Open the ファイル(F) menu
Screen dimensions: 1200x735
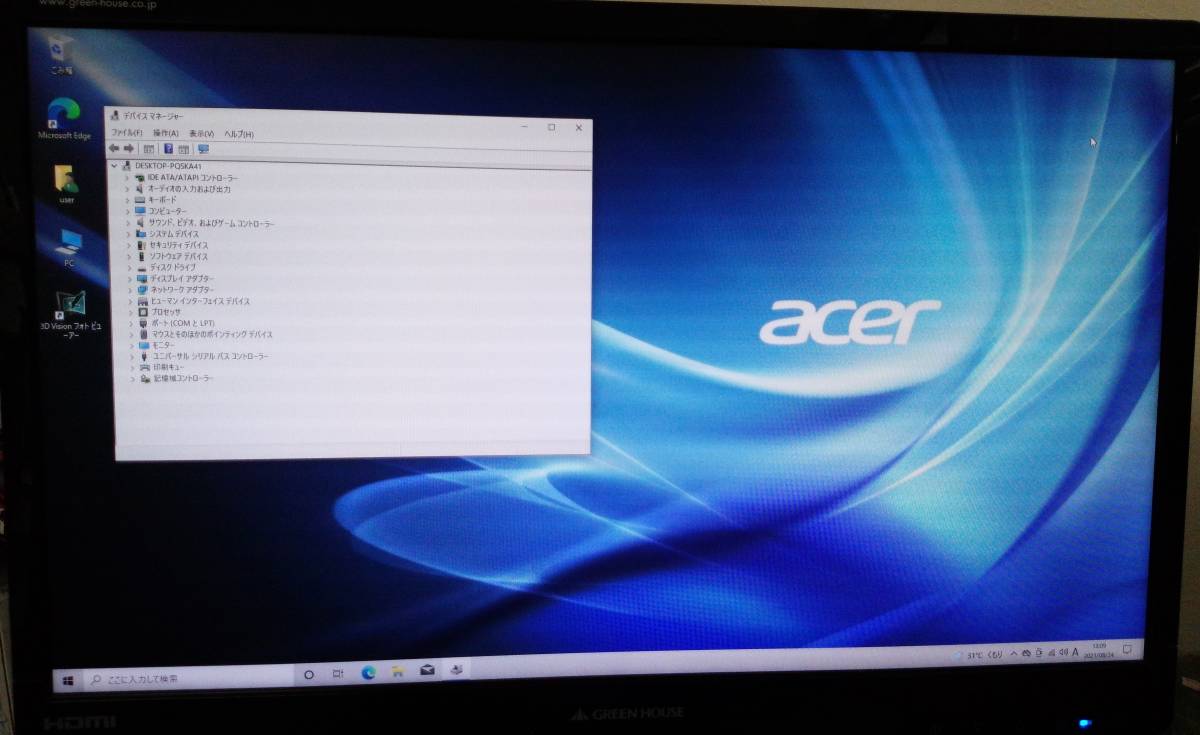point(127,133)
